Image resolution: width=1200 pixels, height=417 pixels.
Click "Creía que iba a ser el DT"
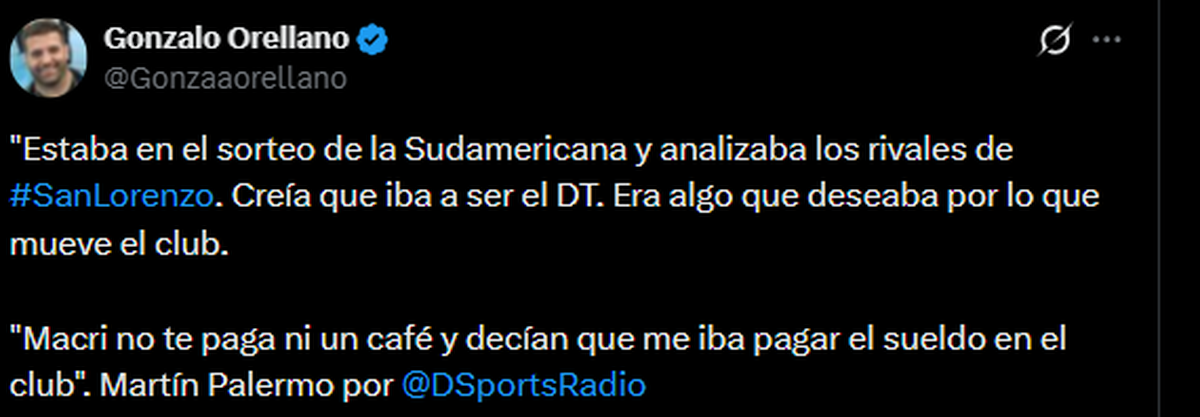pos(402,197)
